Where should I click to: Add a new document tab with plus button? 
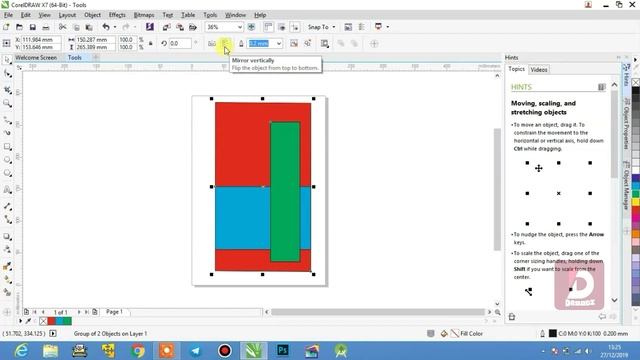point(96,58)
